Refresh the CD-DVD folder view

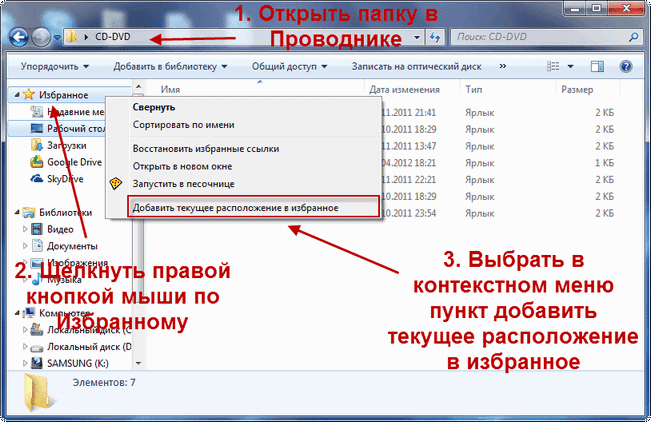pos(435,37)
